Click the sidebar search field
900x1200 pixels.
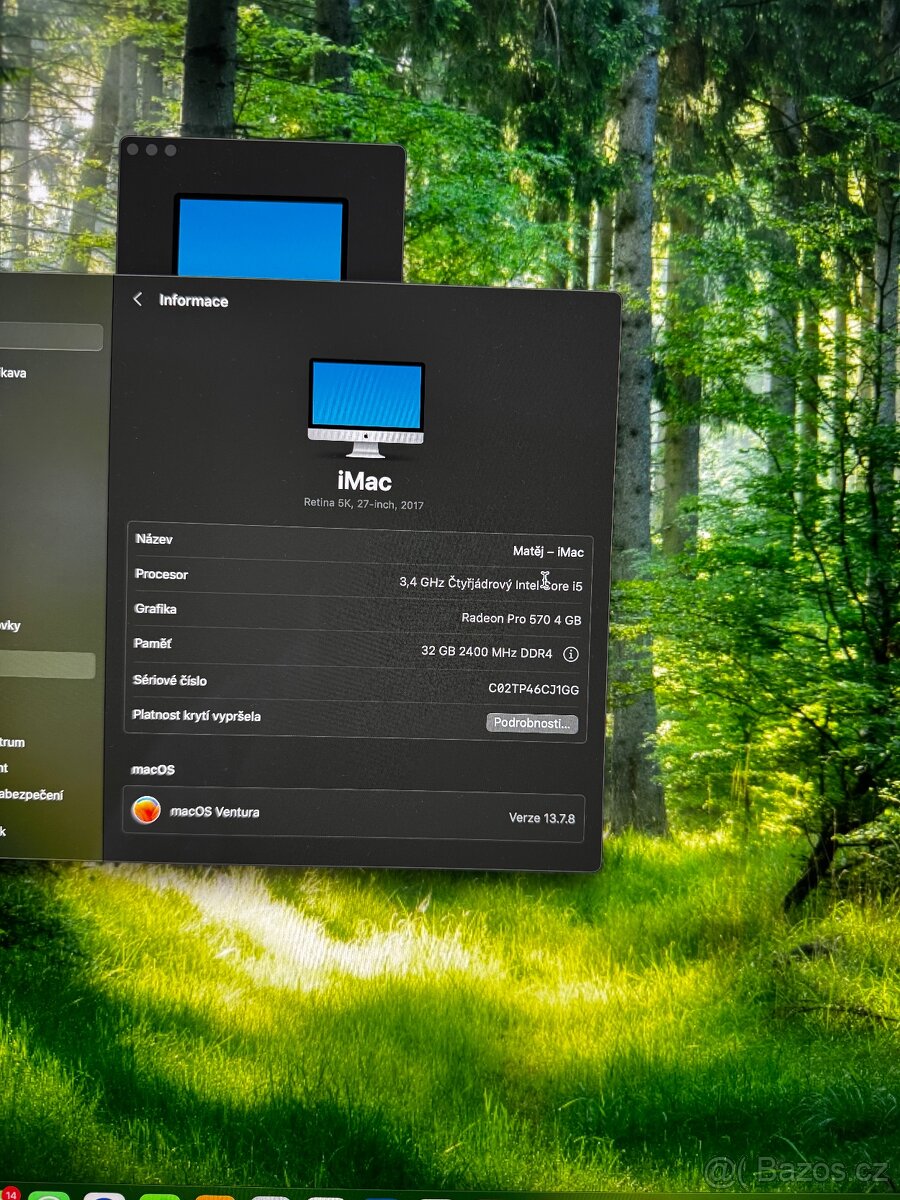[x=50, y=337]
